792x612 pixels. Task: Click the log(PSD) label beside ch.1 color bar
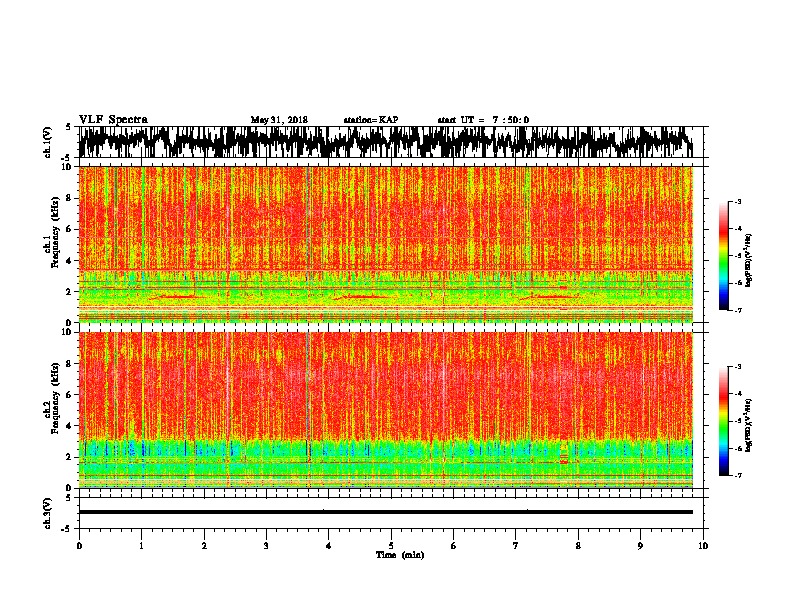pyautogui.click(x=749, y=261)
